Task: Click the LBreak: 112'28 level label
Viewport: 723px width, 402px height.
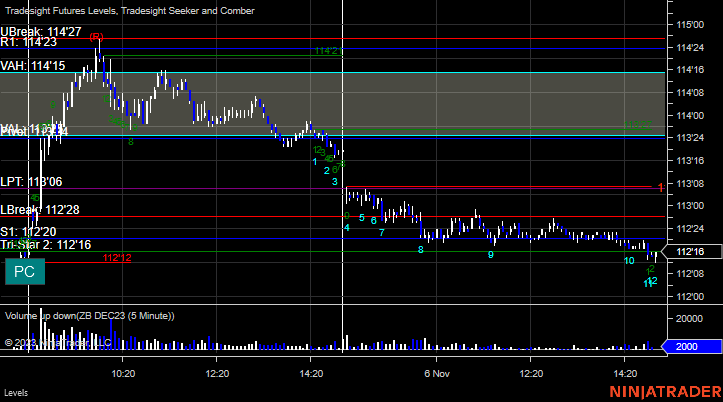Action: click(40, 210)
